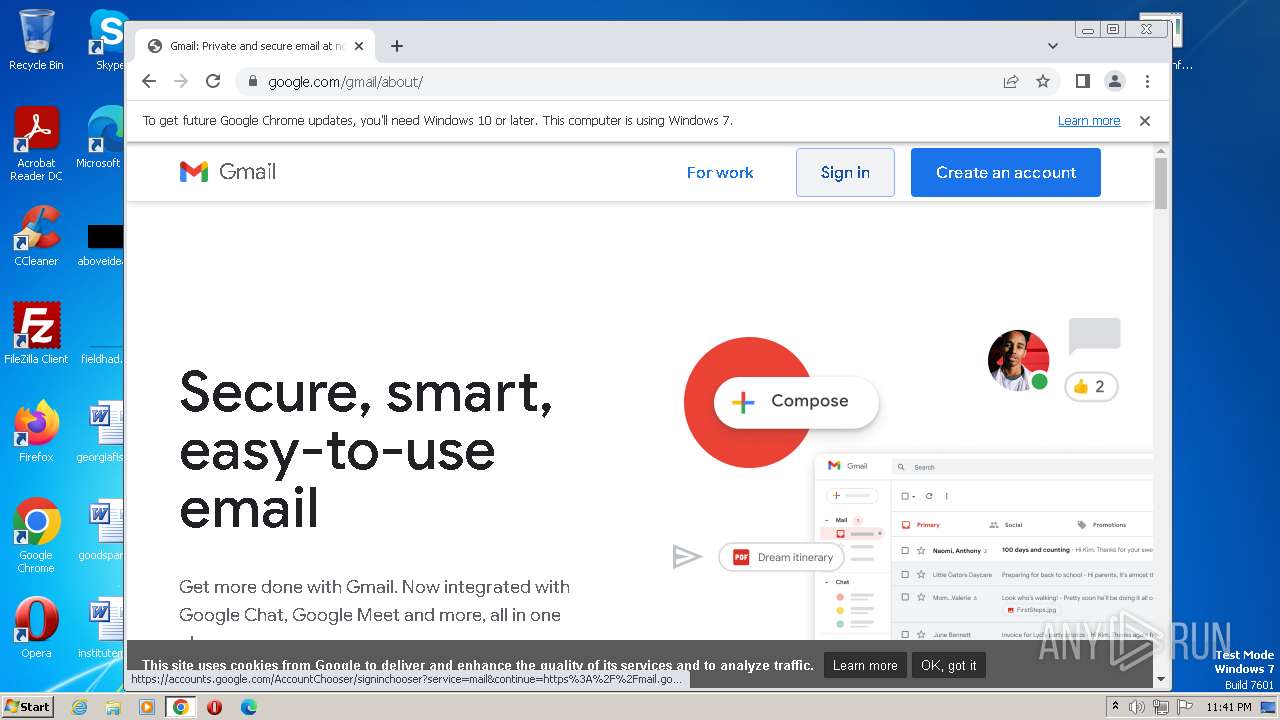Click the user avatar photo illustration
Viewport: 1280px width, 720px height.
[1018, 360]
